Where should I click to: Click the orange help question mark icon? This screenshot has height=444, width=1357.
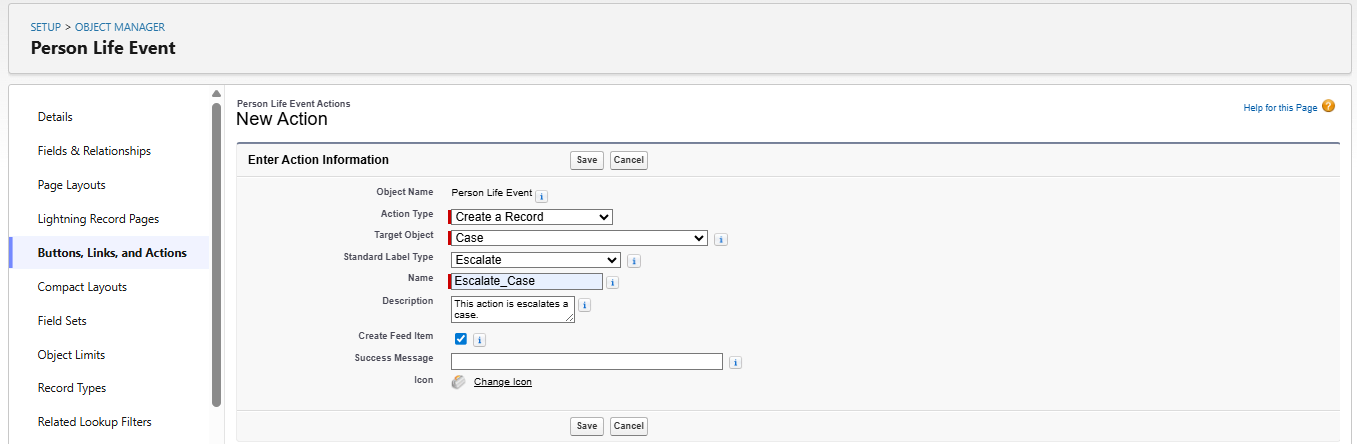[1328, 106]
